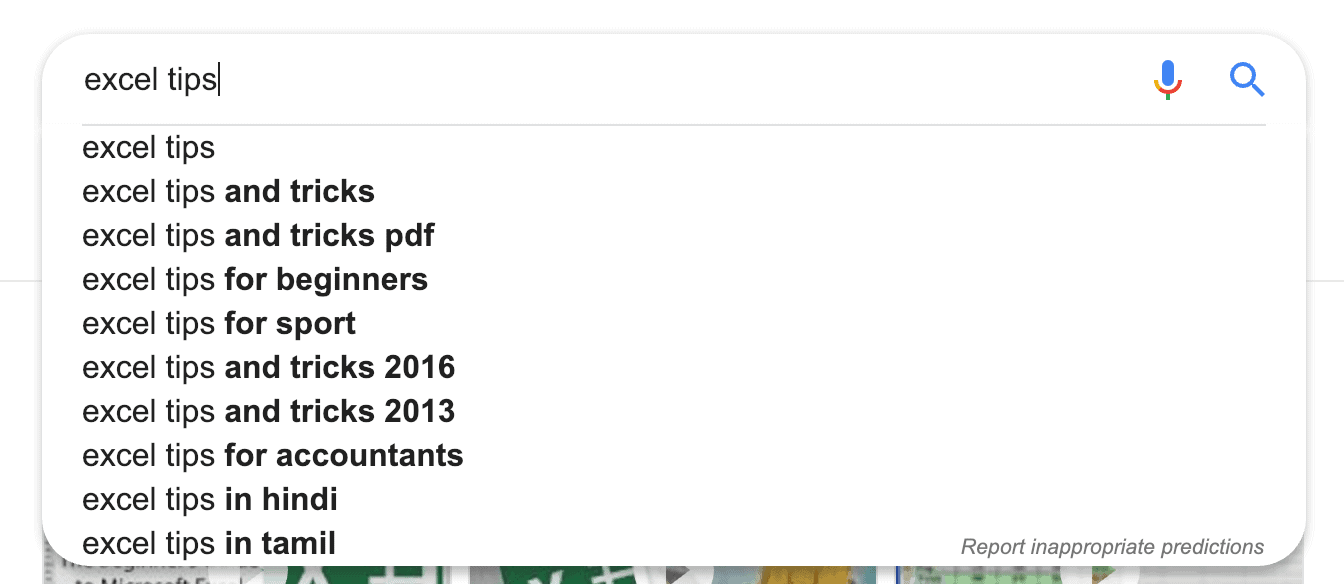Viewport: 1344px width, 584px height.
Task: Pick the 'excel tips and tricks 2016' suggestion
Action: coord(269,368)
